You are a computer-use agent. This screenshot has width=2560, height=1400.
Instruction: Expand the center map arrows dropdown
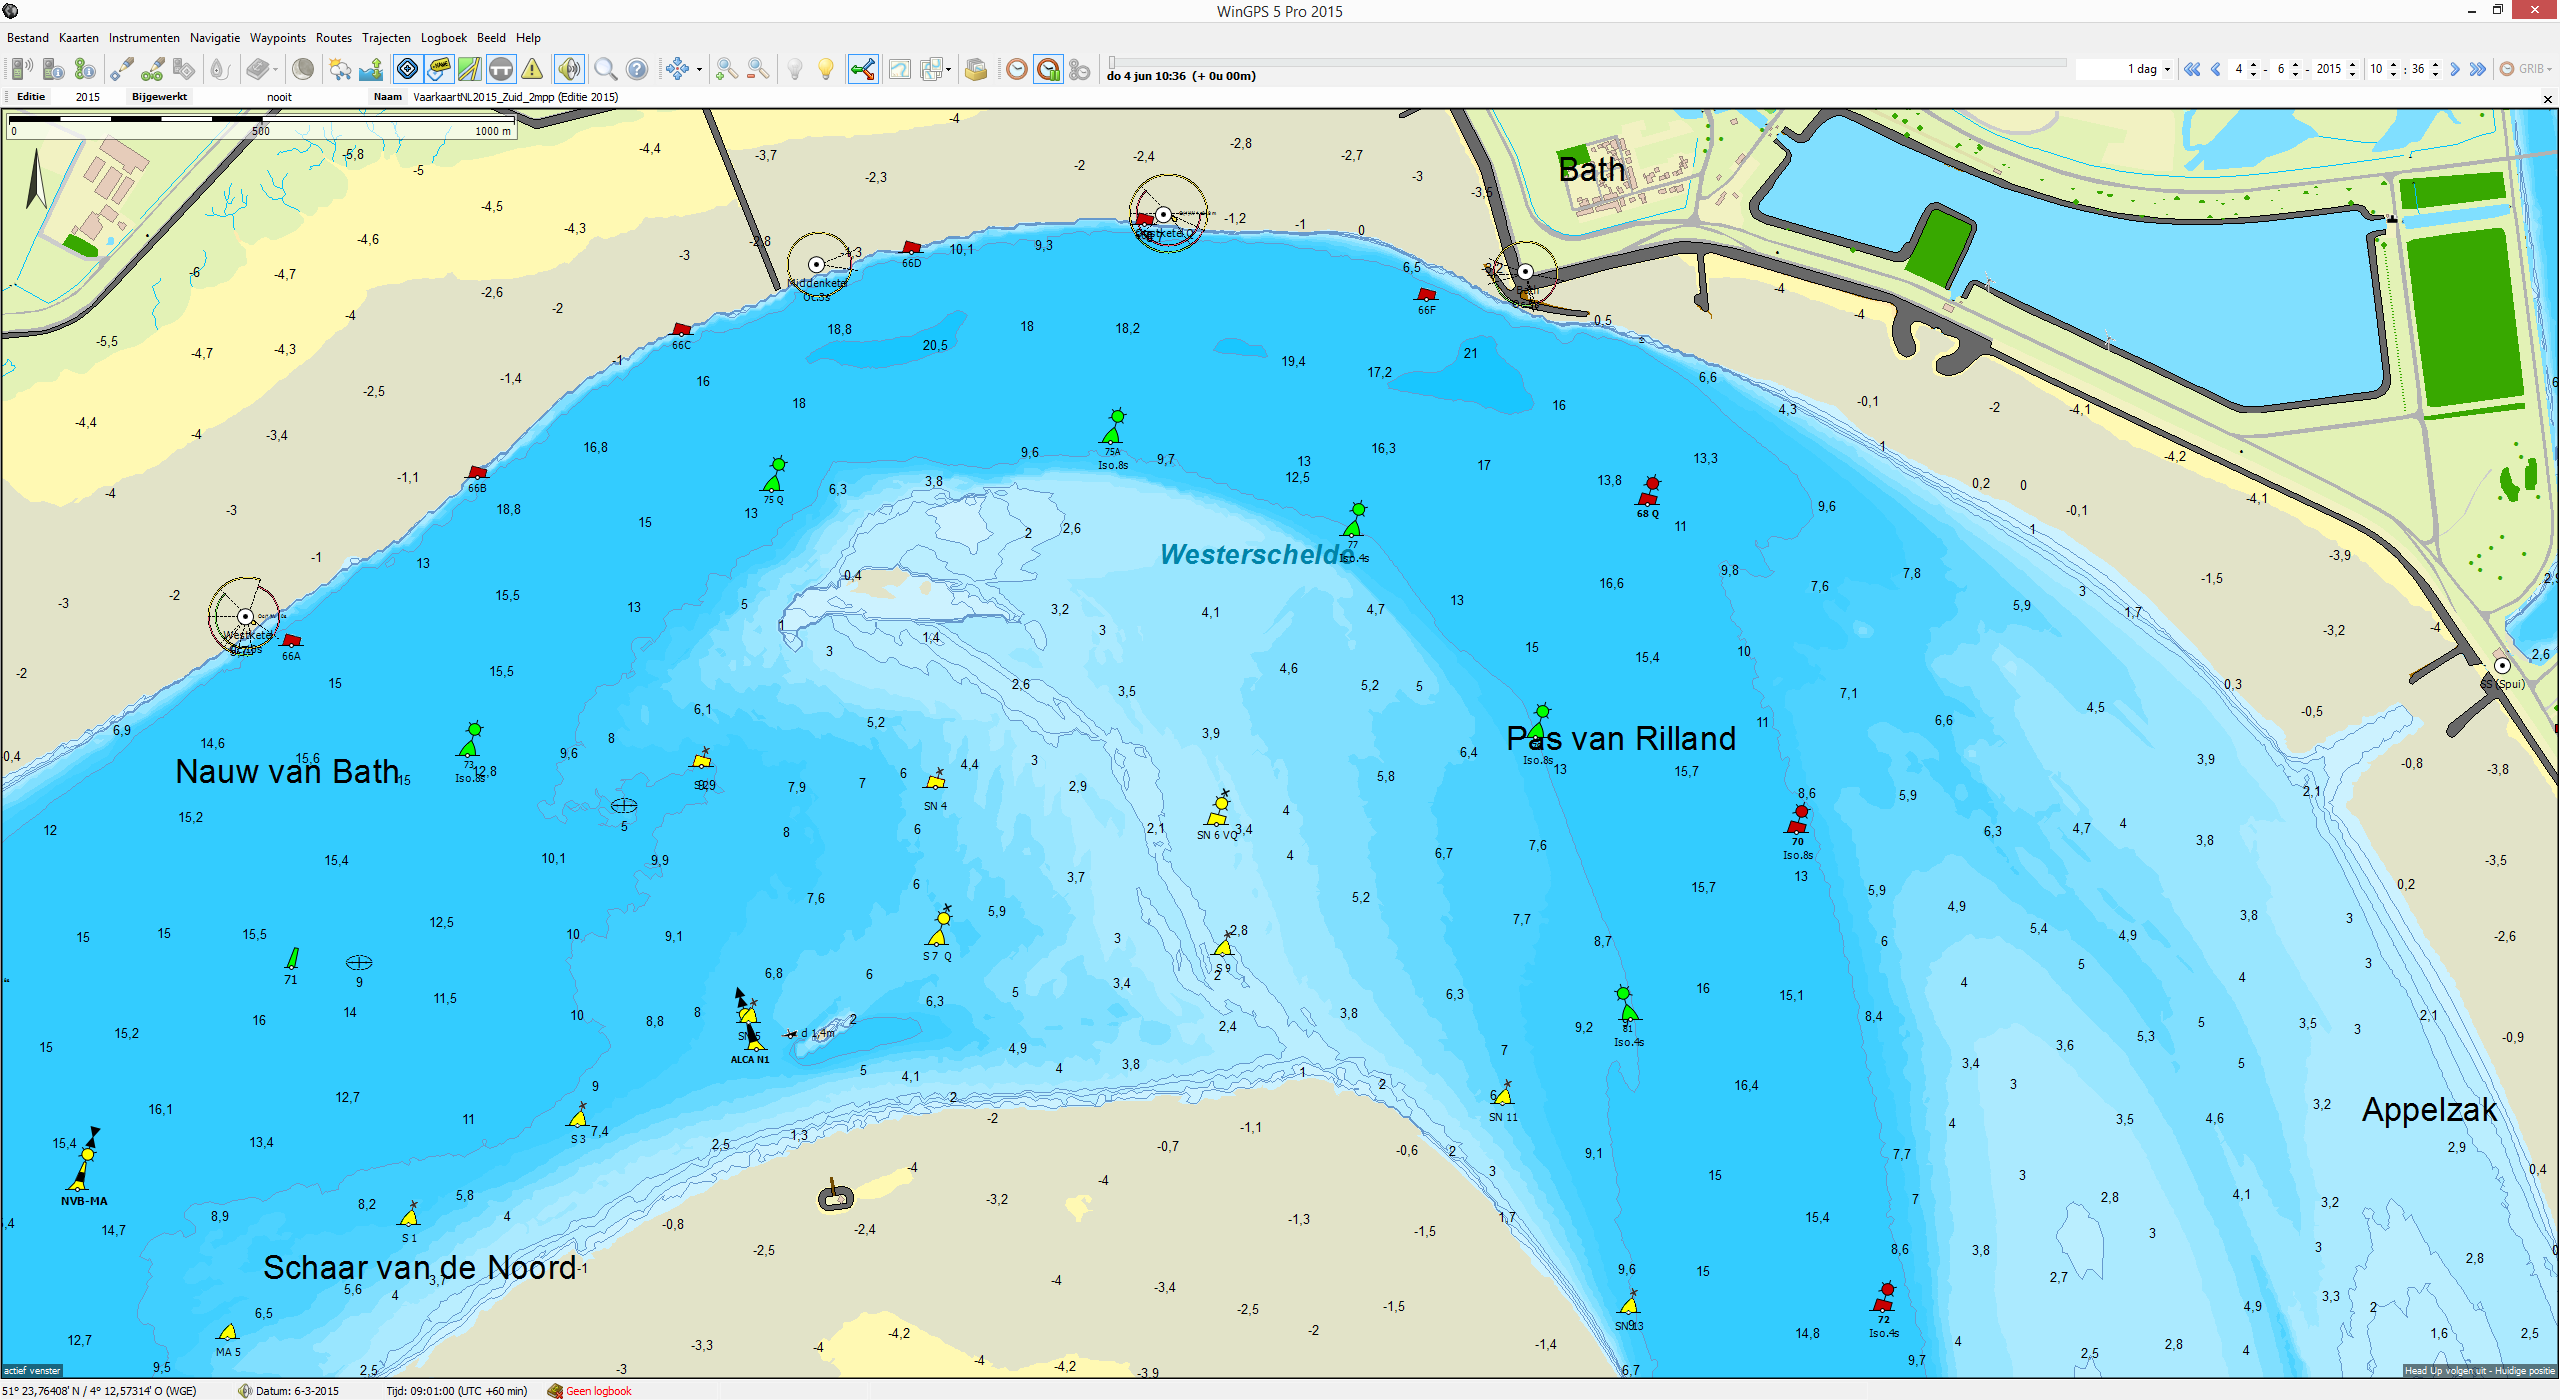(x=698, y=69)
